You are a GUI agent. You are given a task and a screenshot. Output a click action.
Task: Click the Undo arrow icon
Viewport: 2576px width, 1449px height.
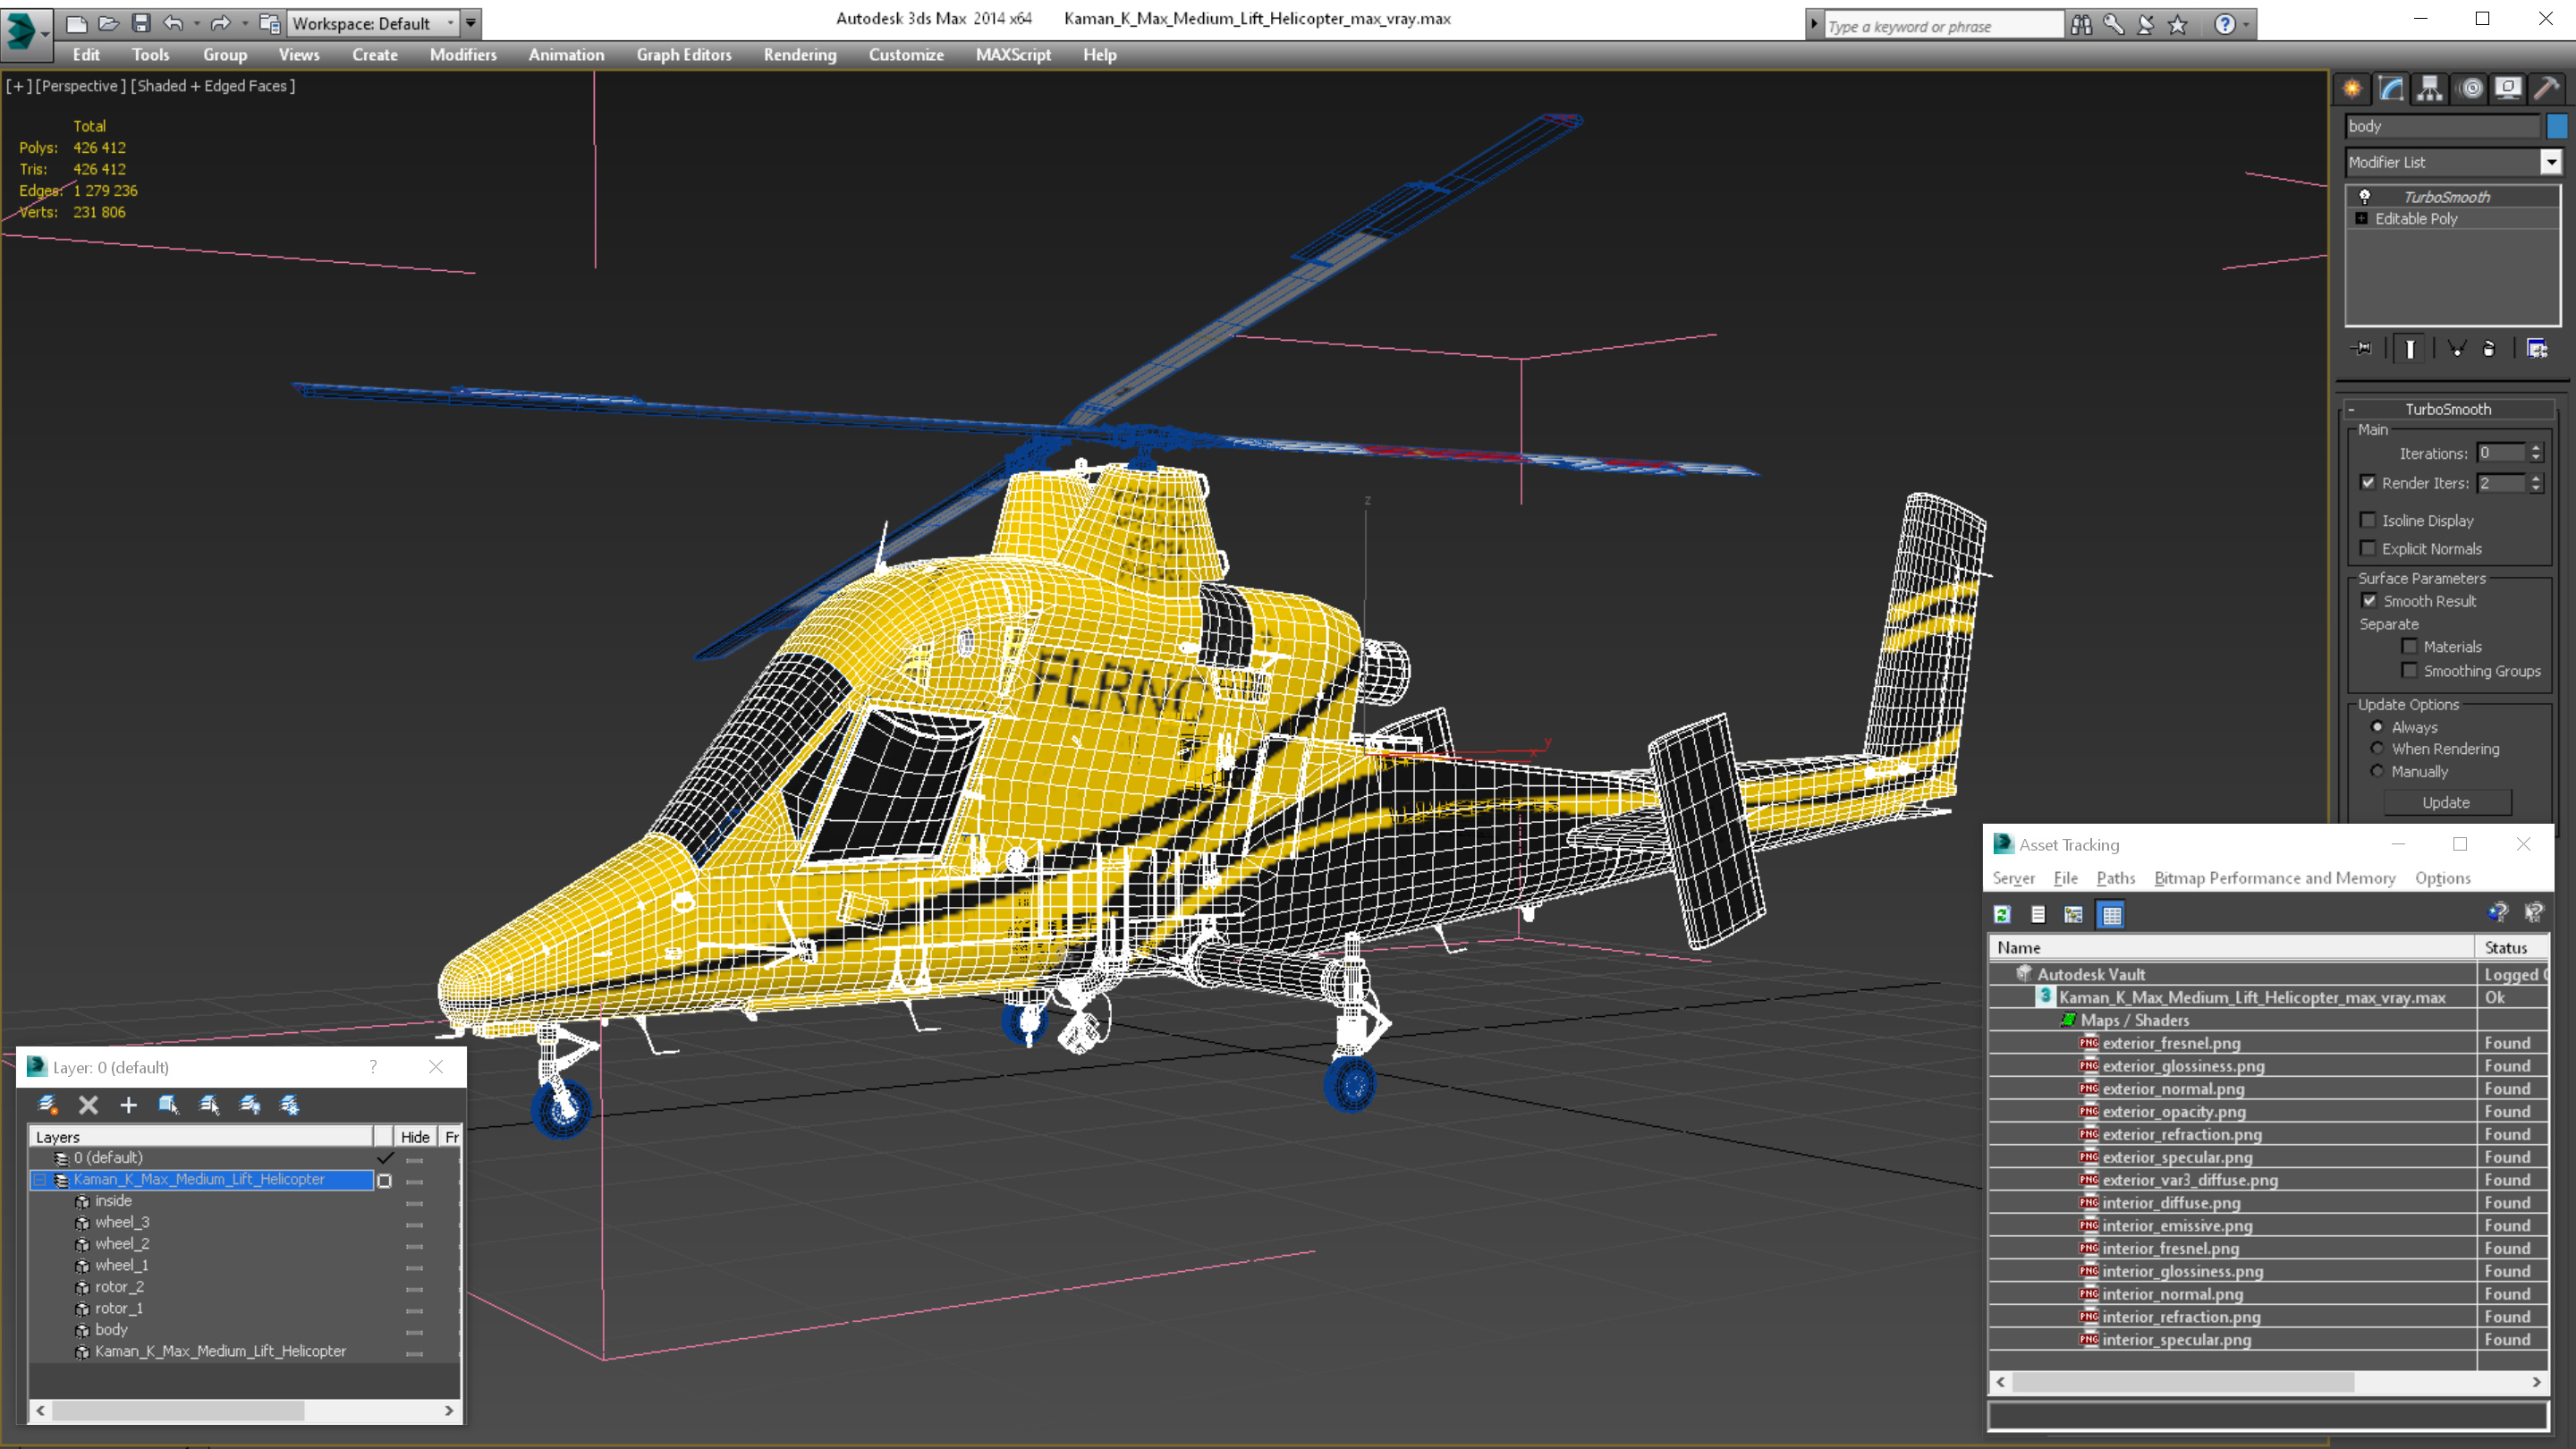pos(174,23)
